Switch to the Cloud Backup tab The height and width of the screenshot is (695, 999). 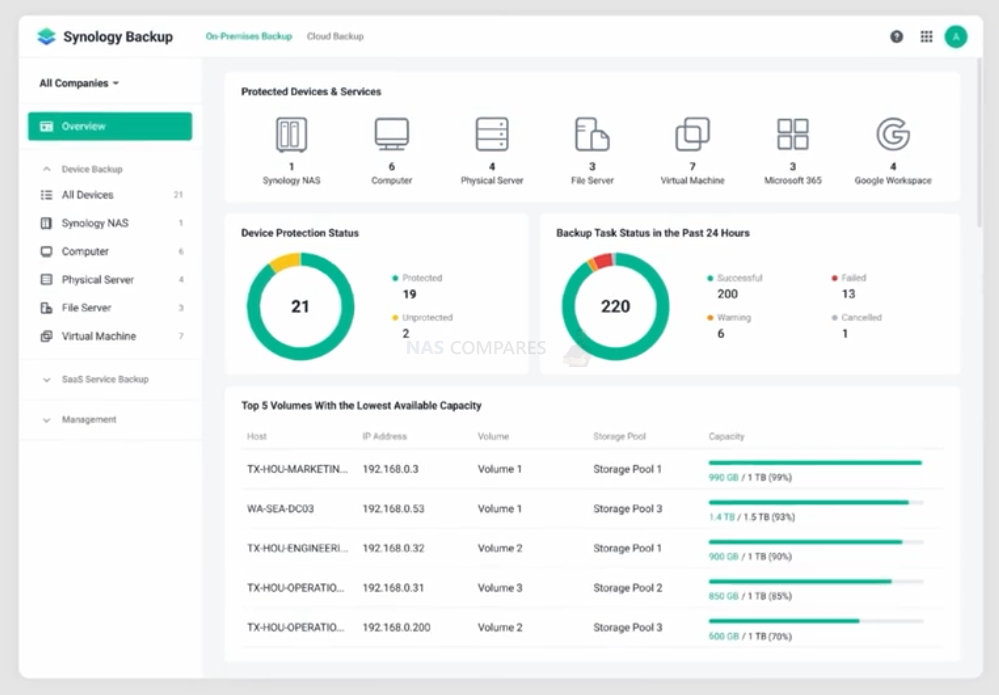[335, 36]
